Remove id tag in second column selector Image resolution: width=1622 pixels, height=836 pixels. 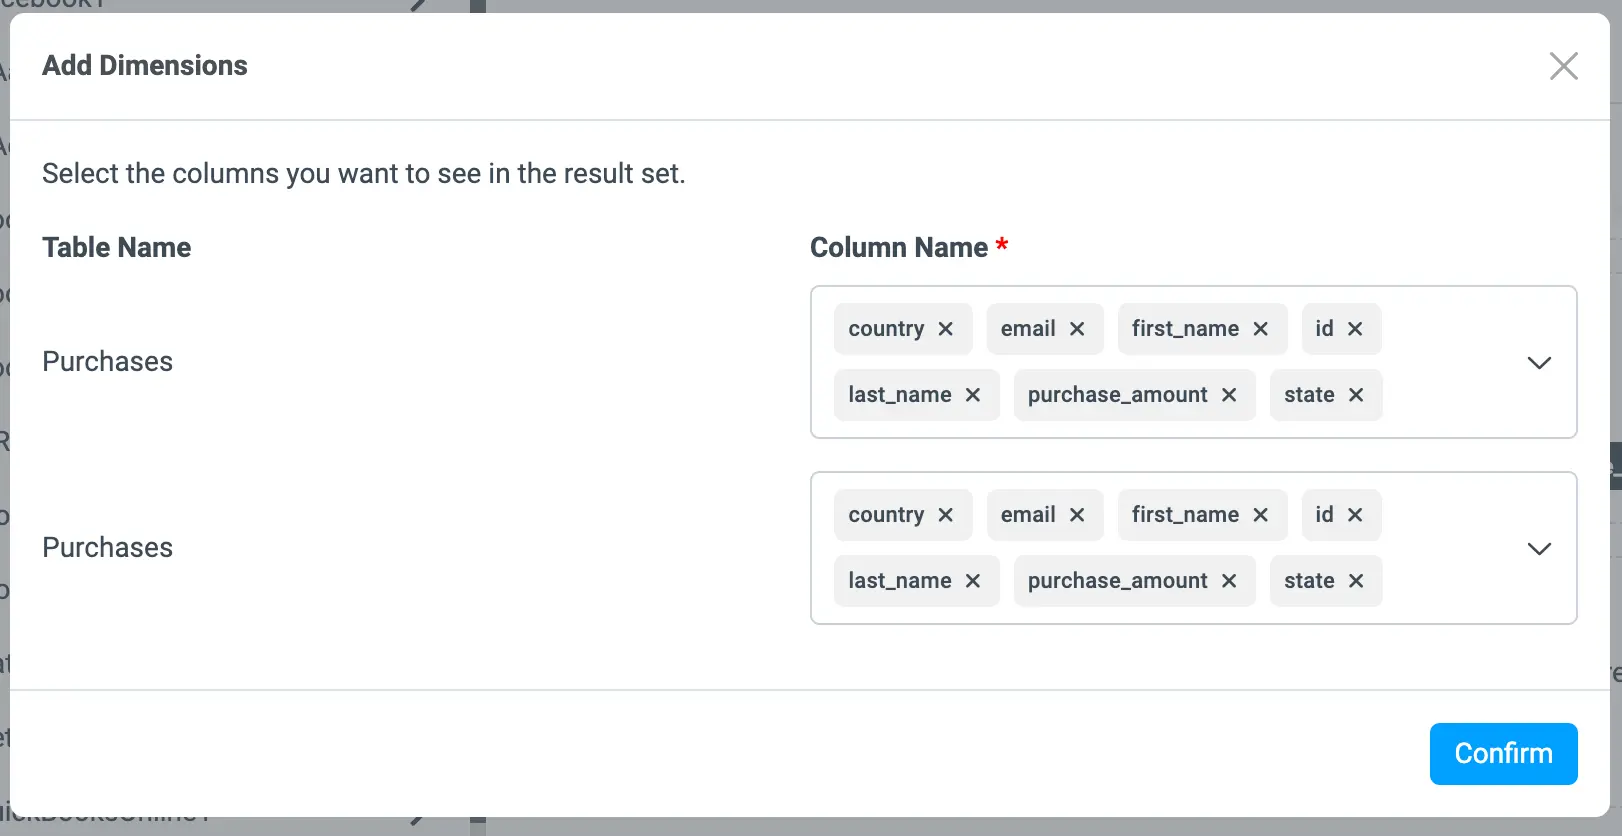[x=1355, y=515]
